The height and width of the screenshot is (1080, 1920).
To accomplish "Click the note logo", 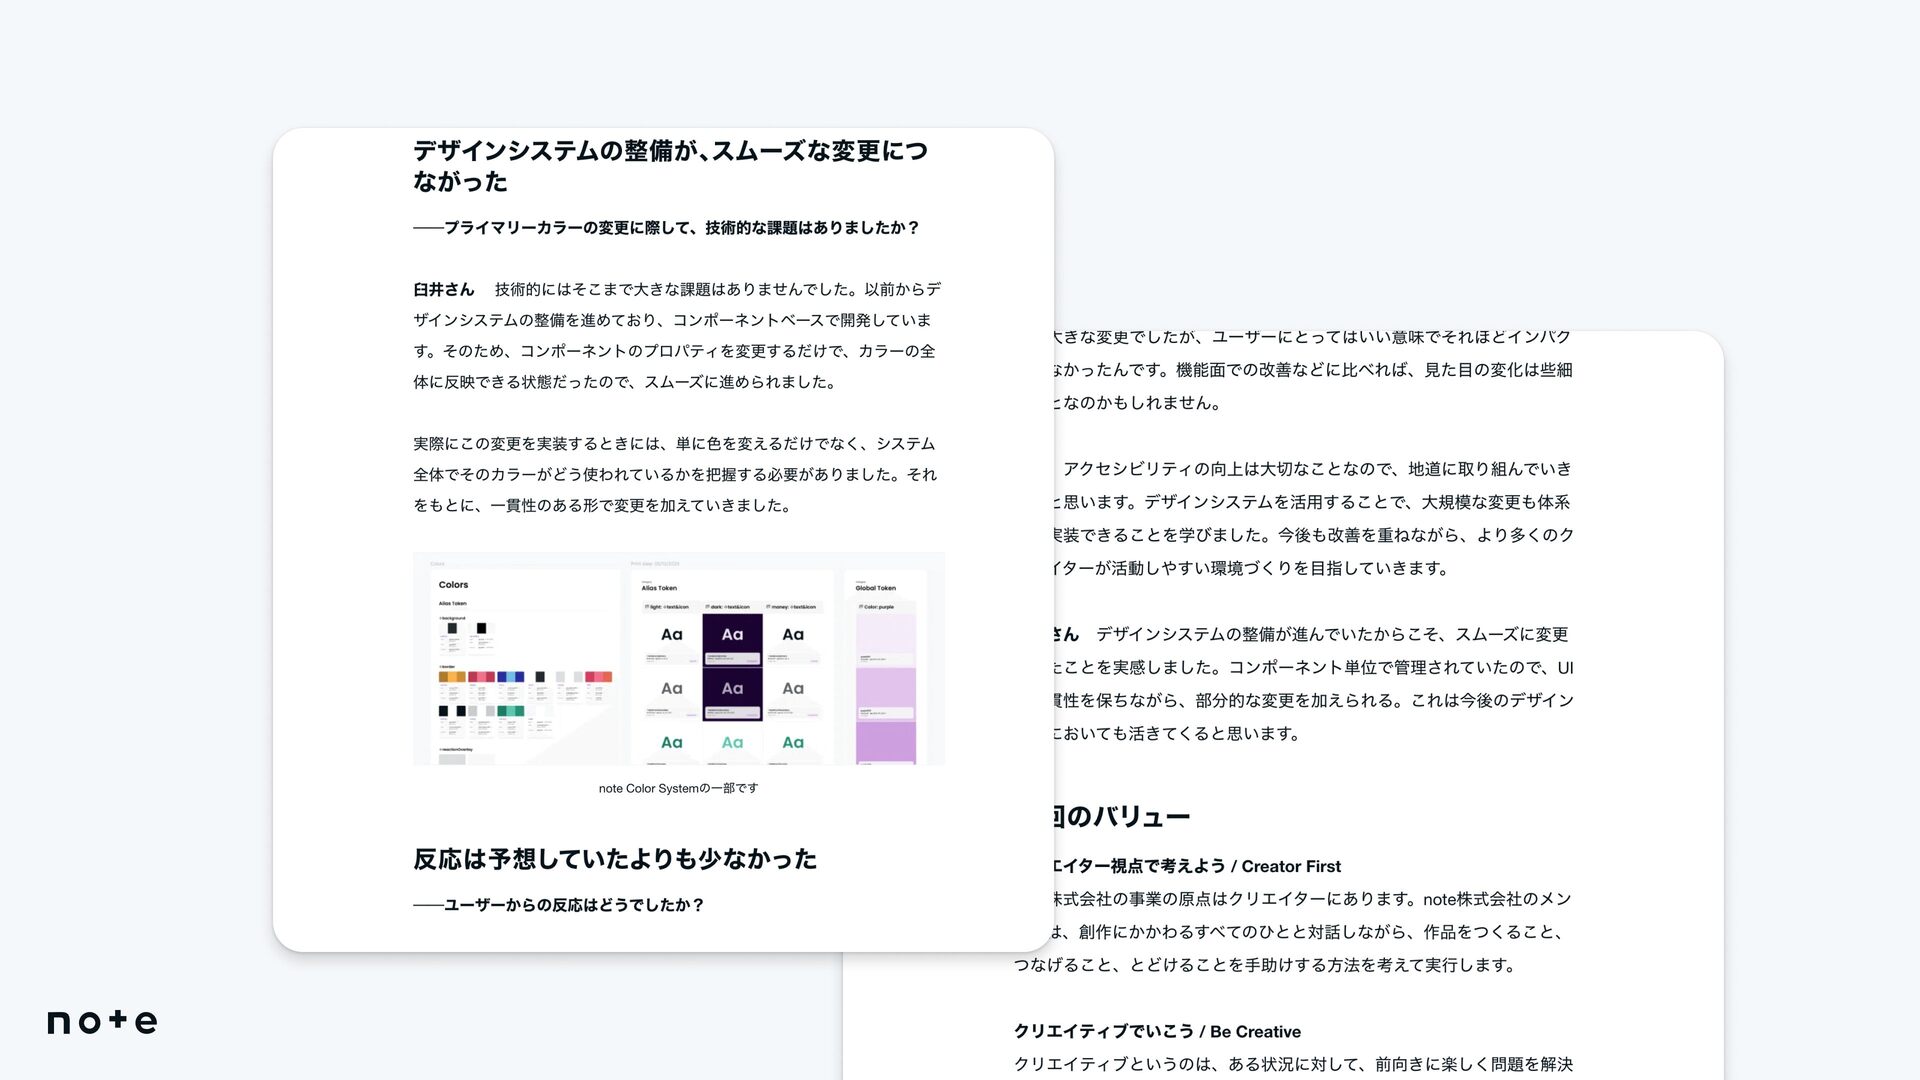I will click(x=102, y=1021).
